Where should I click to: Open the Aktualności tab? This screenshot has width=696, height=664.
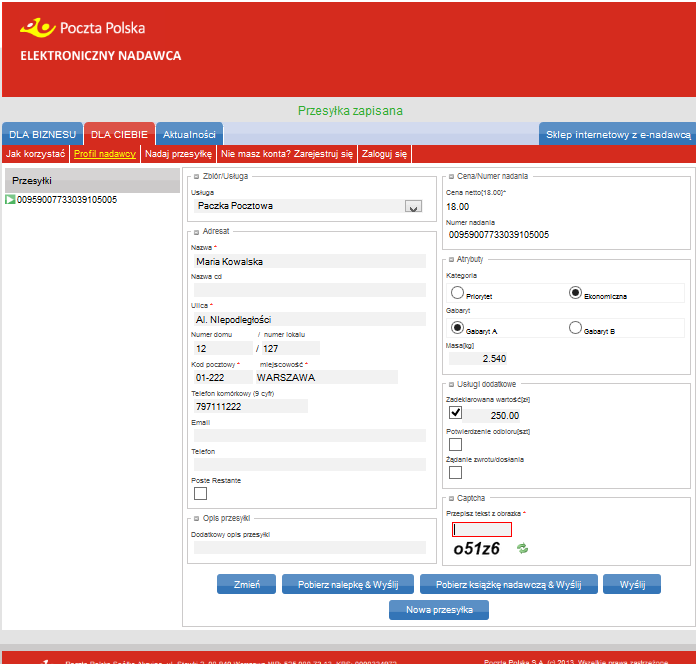tap(189, 134)
